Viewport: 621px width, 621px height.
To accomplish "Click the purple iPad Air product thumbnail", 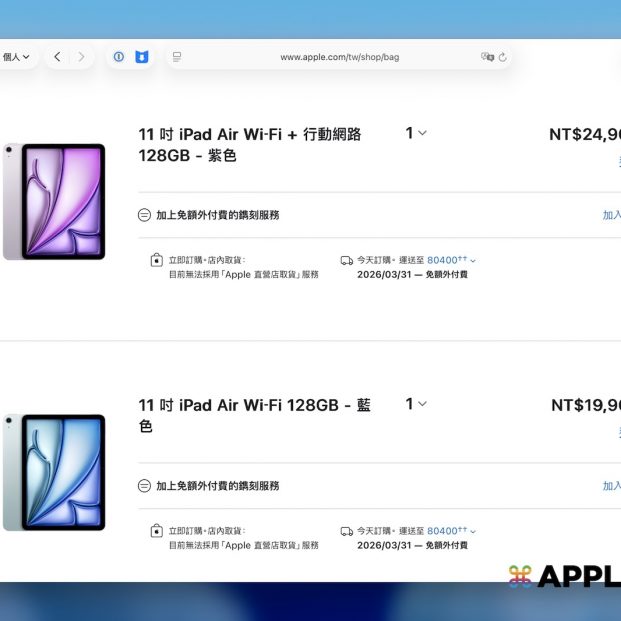I will click(x=54, y=201).
